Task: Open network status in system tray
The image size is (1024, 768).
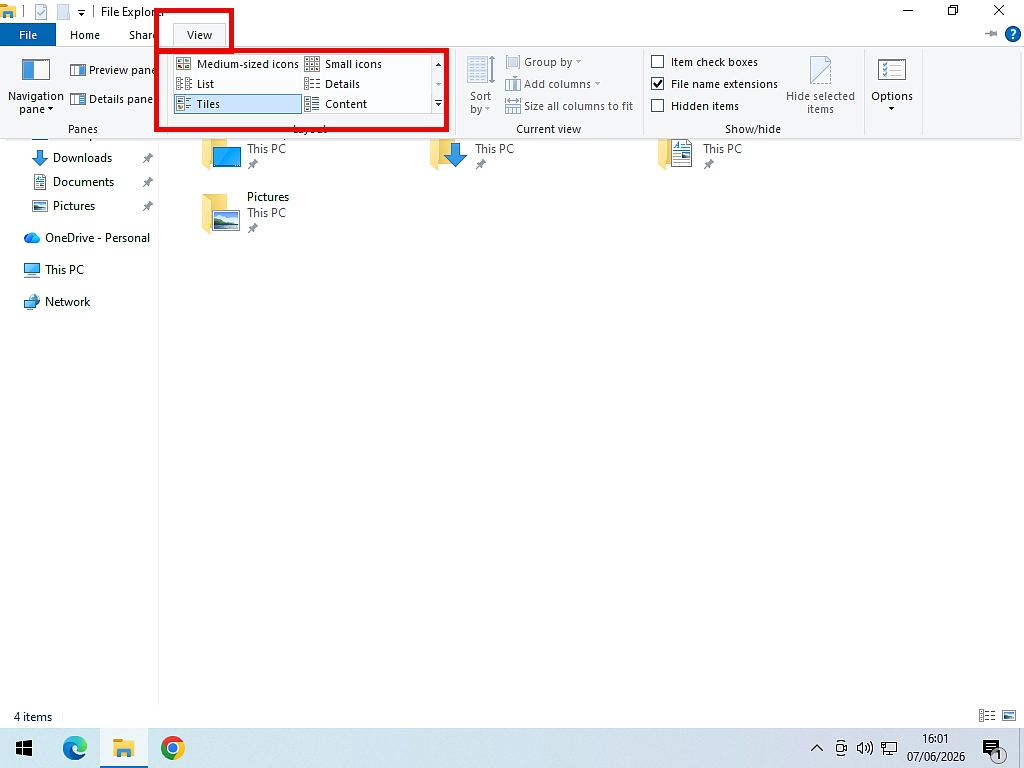Action: click(889, 748)
